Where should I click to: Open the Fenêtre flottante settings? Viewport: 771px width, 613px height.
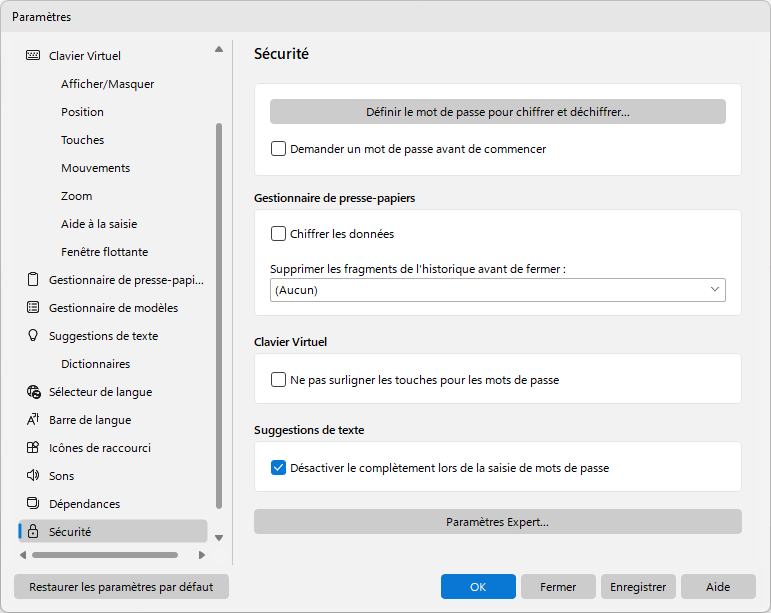[x=104, y=252]
